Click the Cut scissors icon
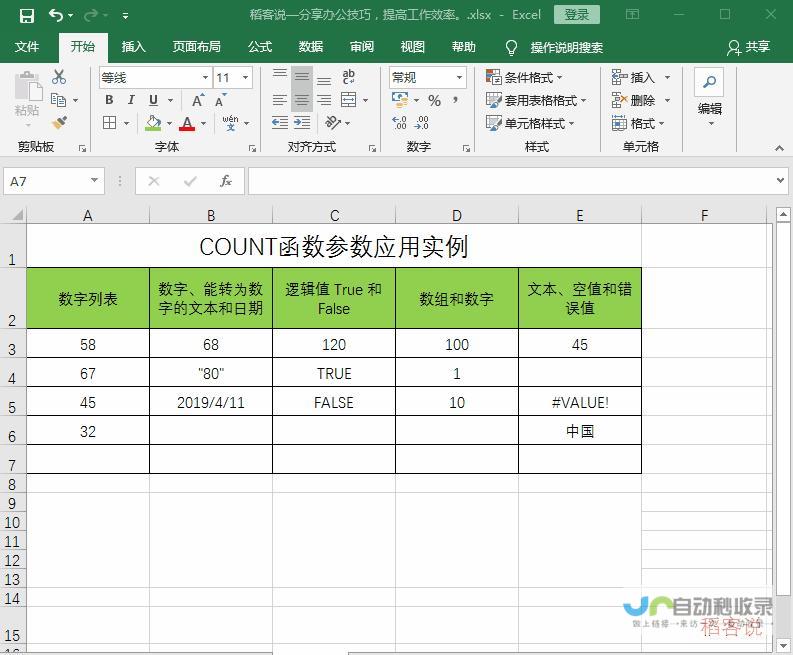 [59, 77]
